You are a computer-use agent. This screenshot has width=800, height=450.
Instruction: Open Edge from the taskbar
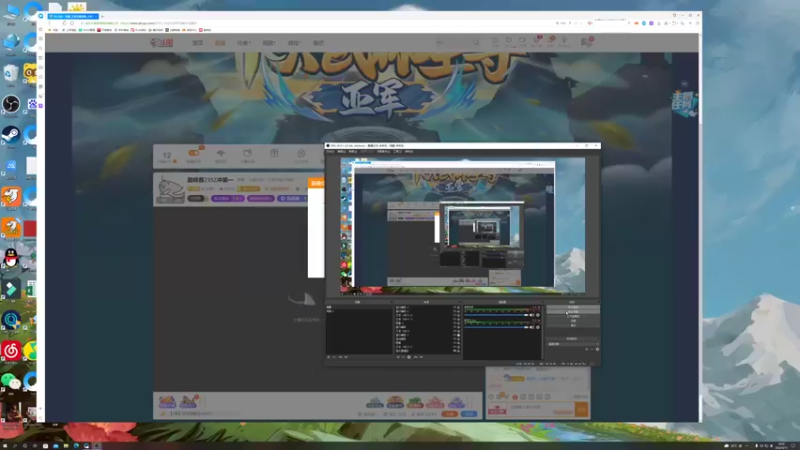[76, 446]
